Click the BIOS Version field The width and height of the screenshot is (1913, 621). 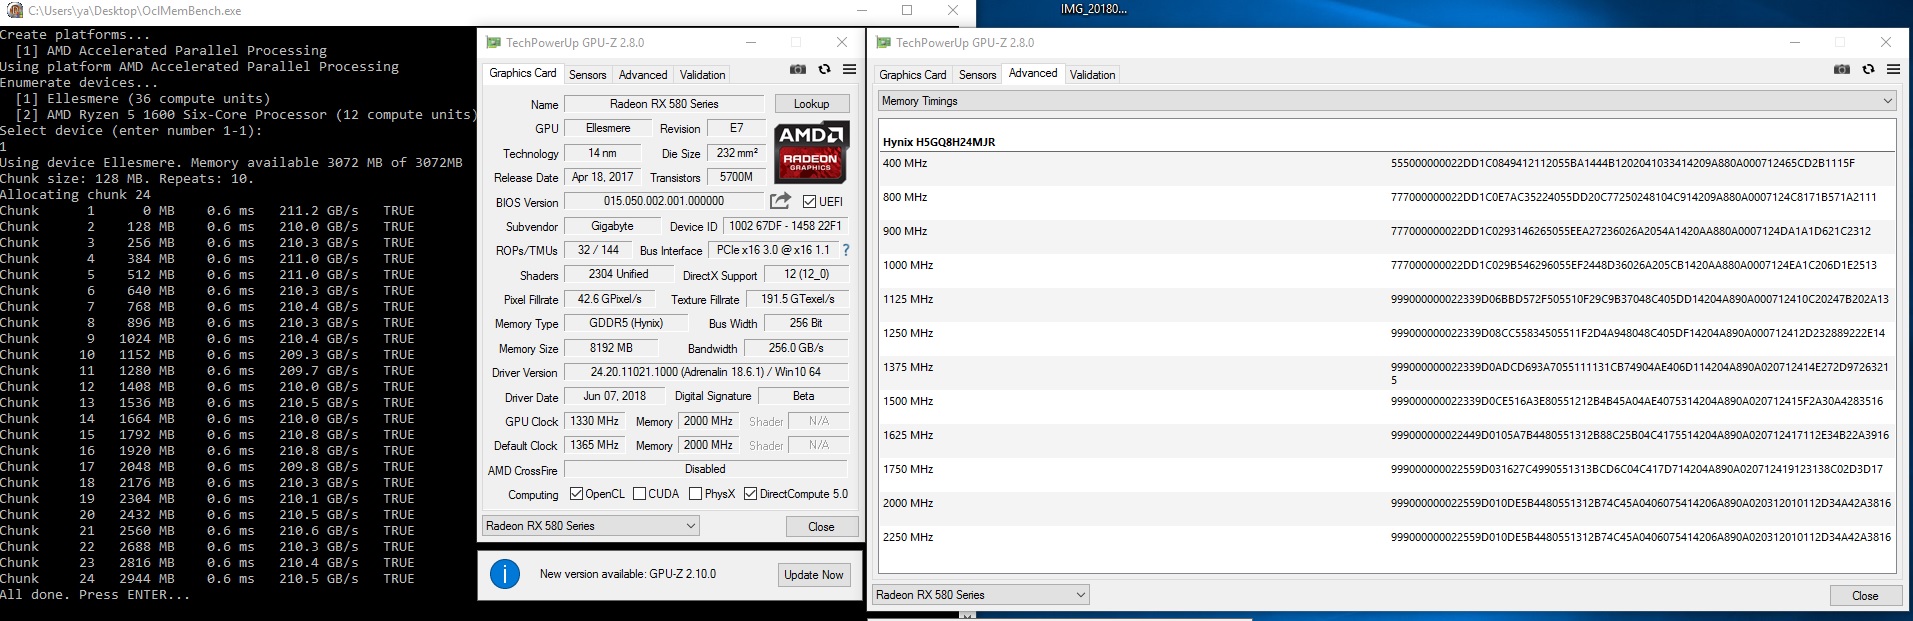664,201
